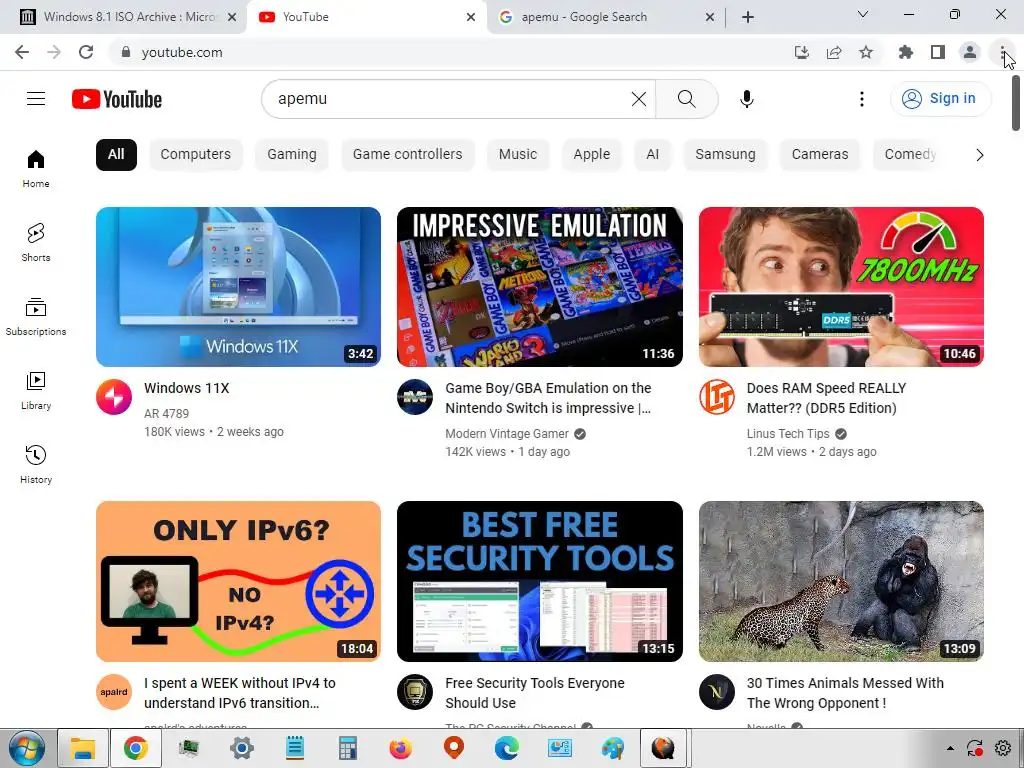The width and height of the screenshot is (1024, 768).
Task: Click the Impressive Emulation thumbnail
Action: (539, 287)
